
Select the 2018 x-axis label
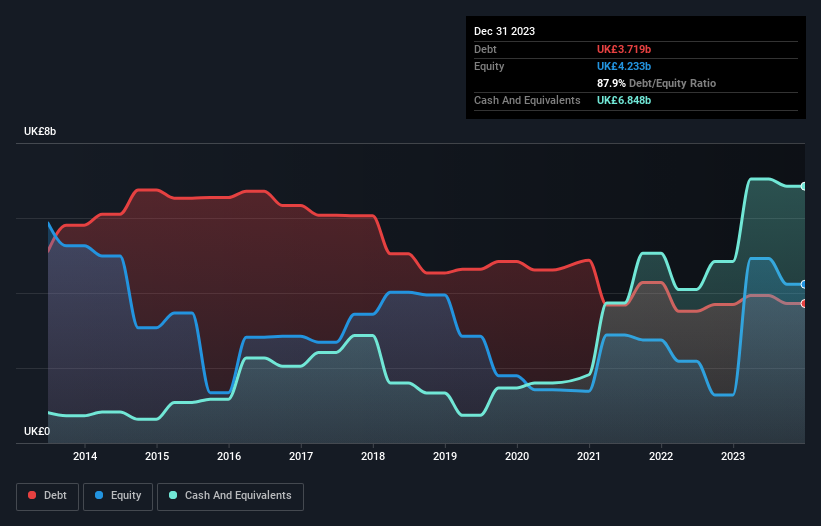(x=373, y=456)
